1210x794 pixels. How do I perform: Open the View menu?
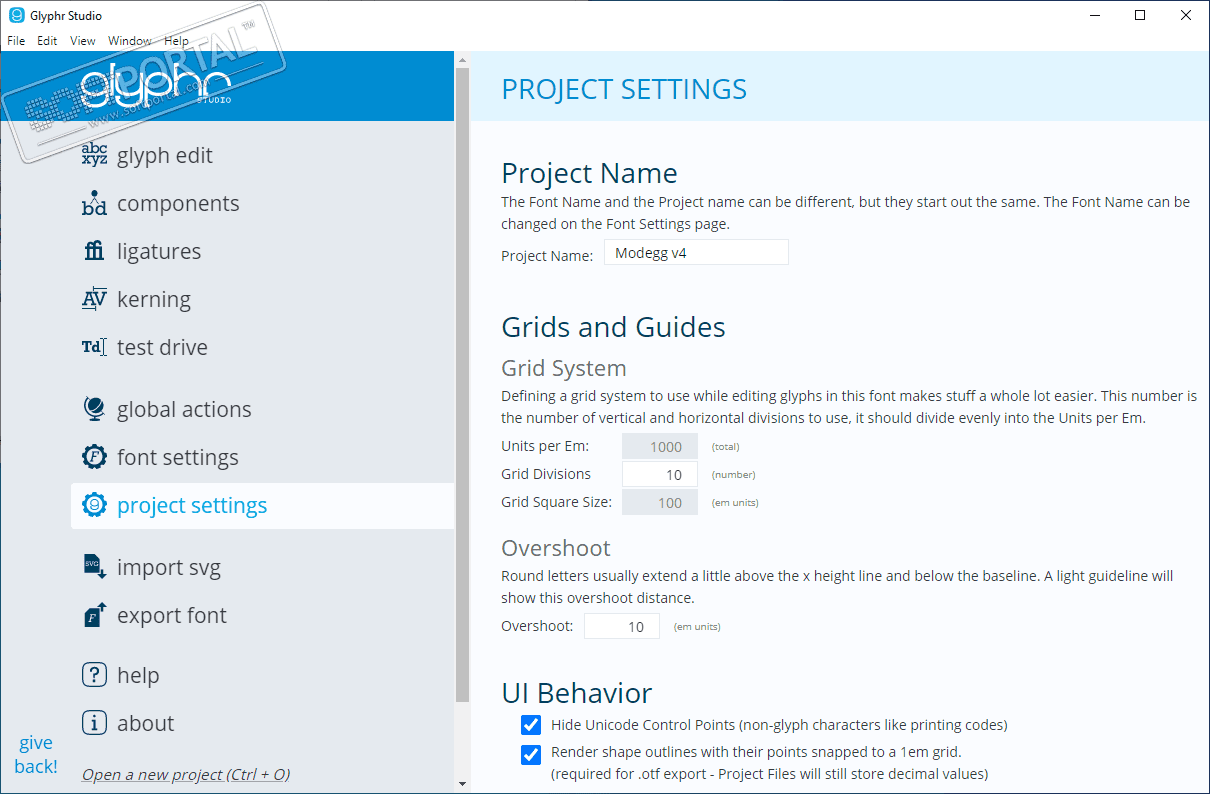point(83,41)
